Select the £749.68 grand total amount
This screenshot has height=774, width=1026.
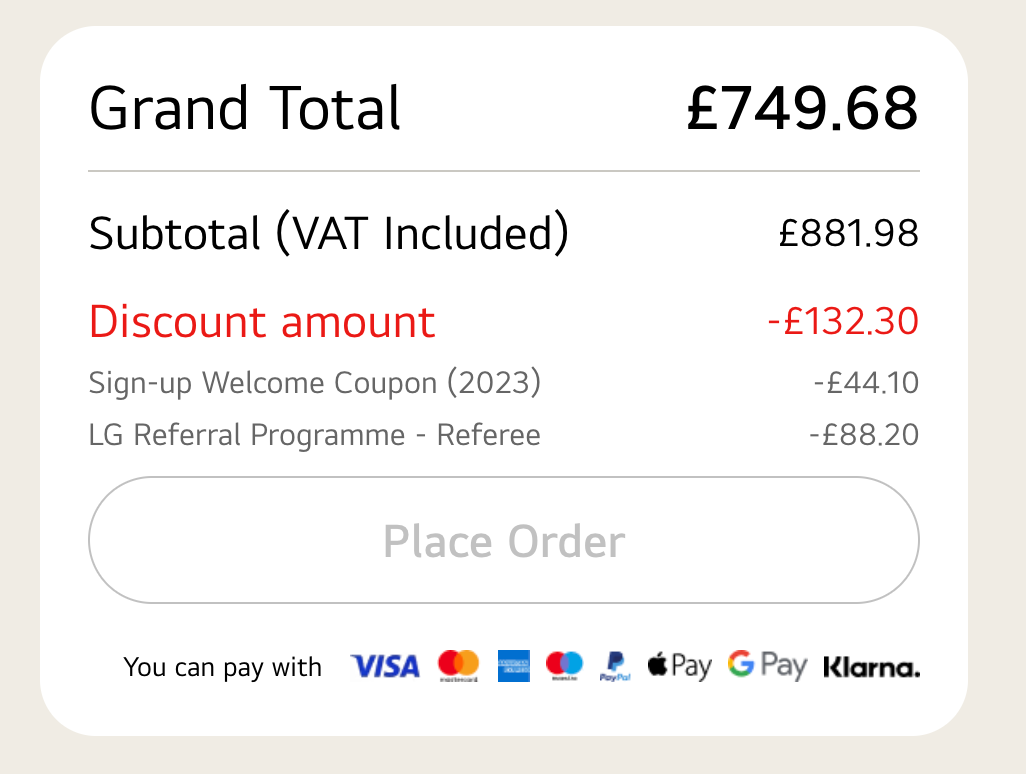coord(802,108)
